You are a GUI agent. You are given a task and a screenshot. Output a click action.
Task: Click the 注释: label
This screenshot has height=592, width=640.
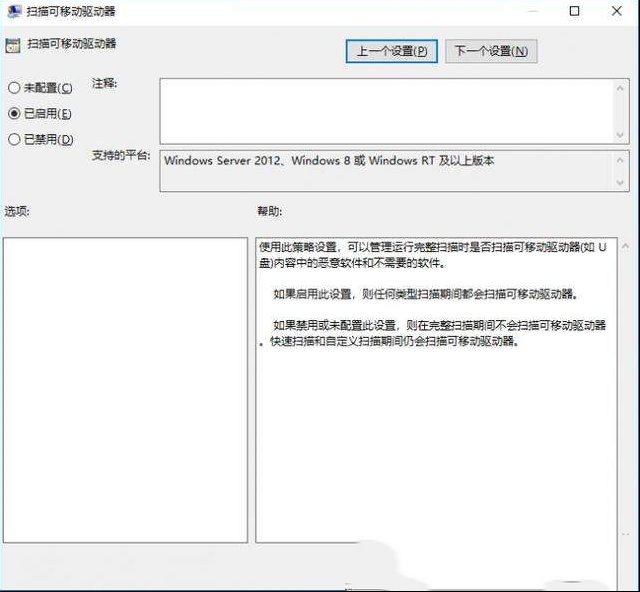tap(104, 84)
